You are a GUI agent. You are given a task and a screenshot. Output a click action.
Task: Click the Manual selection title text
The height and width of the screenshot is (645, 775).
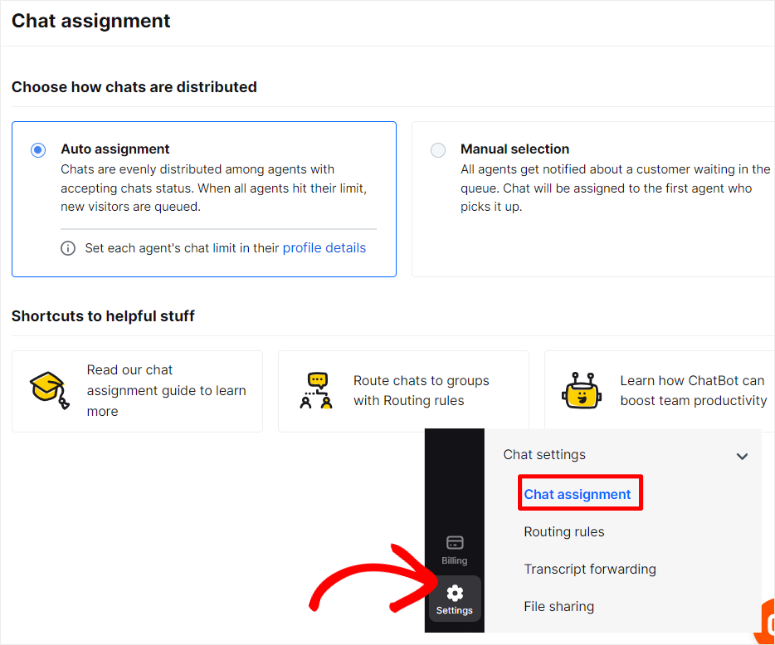point(515,149)
